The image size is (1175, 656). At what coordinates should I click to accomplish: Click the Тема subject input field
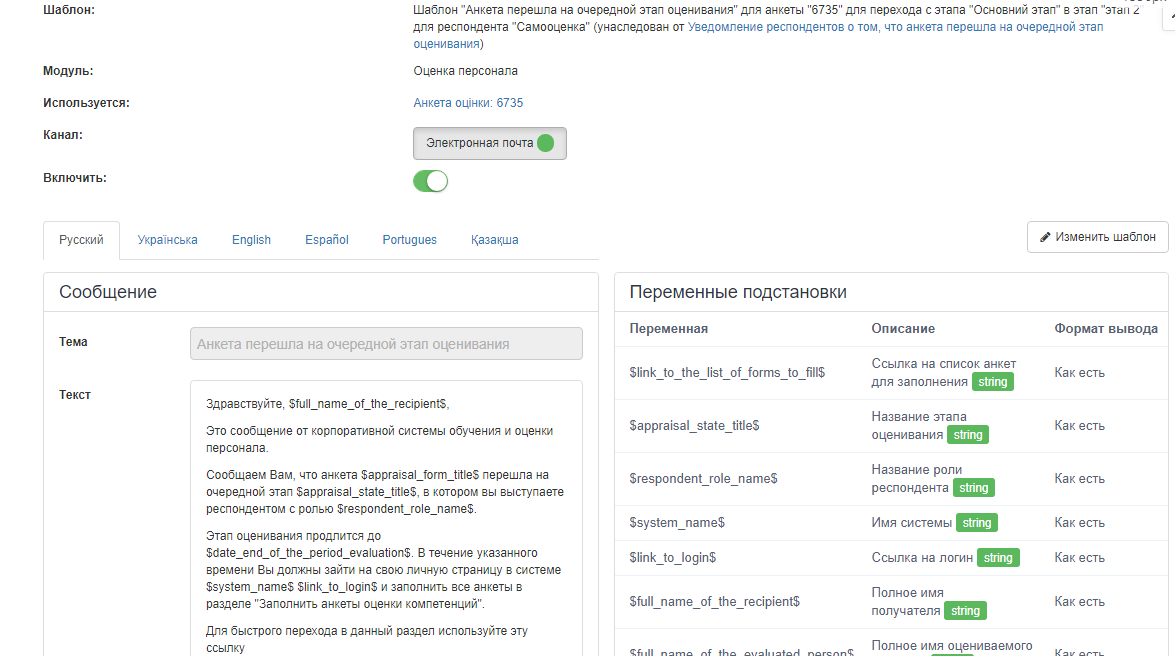click(386, 343)
